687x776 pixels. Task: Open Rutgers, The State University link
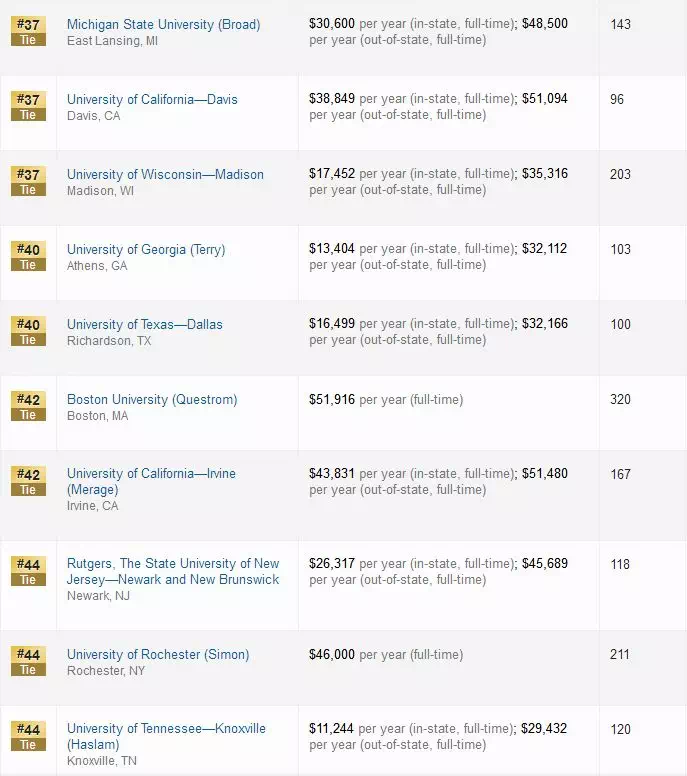pyautogui.click(x=173, y=571)
